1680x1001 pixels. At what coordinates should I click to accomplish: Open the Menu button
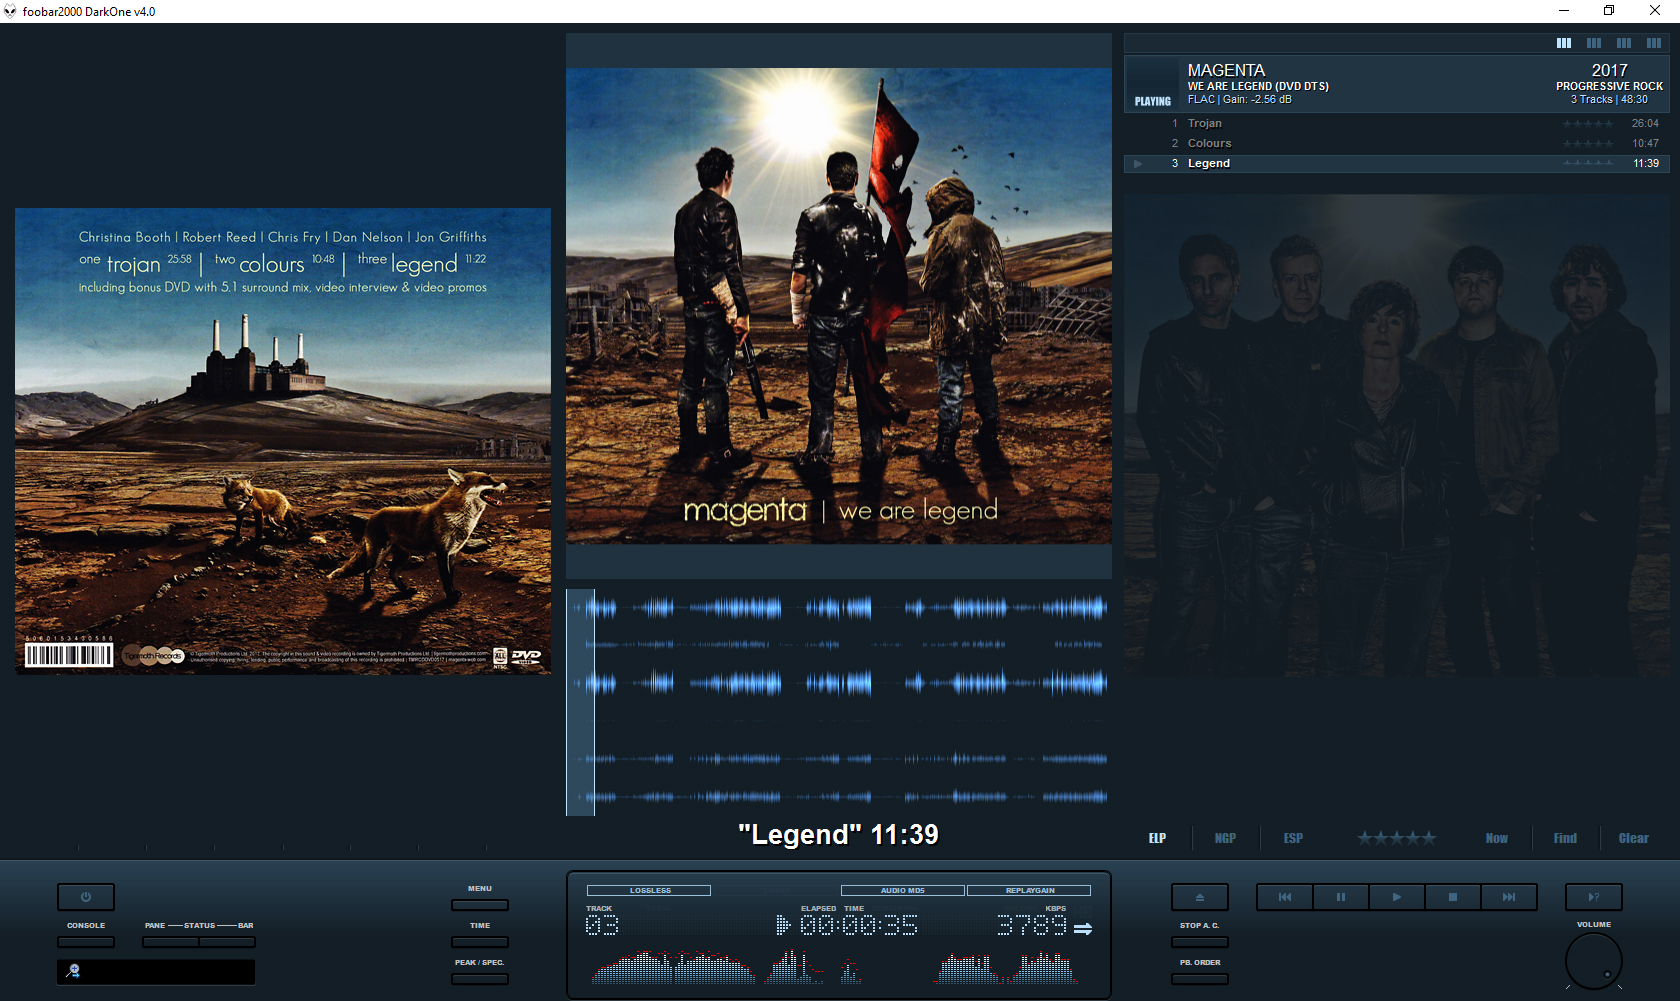480,905
